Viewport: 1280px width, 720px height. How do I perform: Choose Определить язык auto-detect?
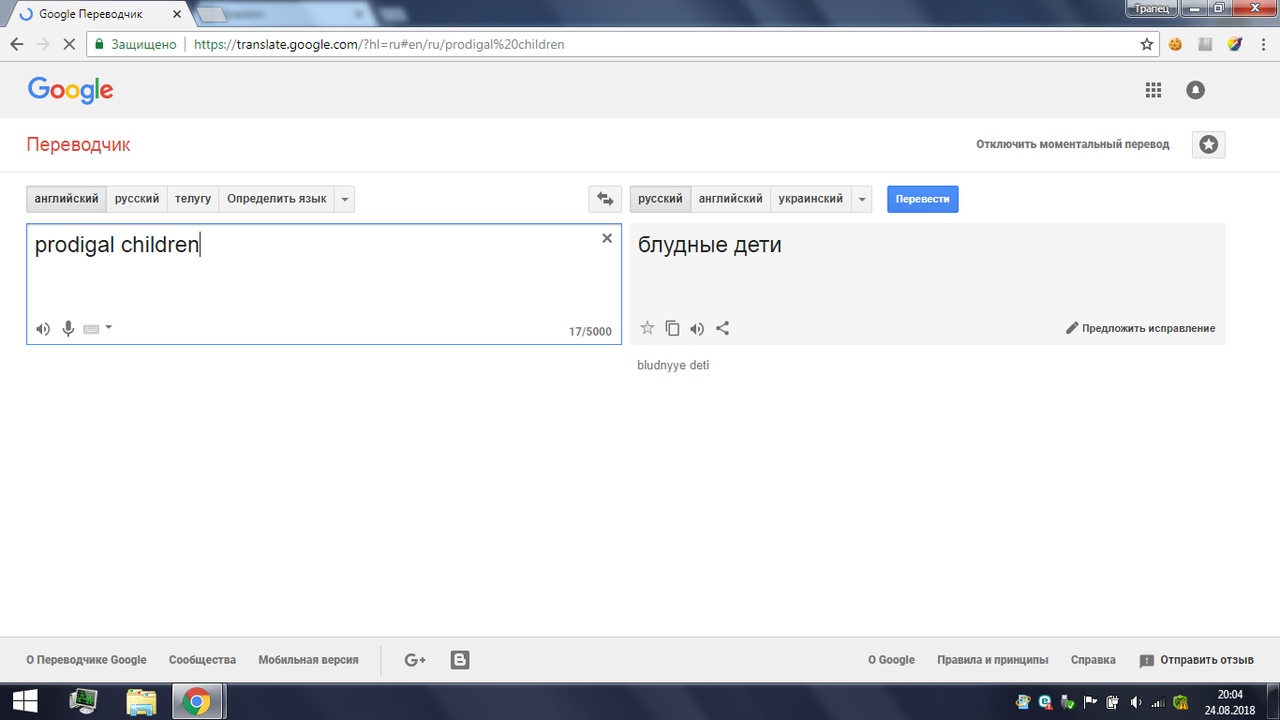276,199
